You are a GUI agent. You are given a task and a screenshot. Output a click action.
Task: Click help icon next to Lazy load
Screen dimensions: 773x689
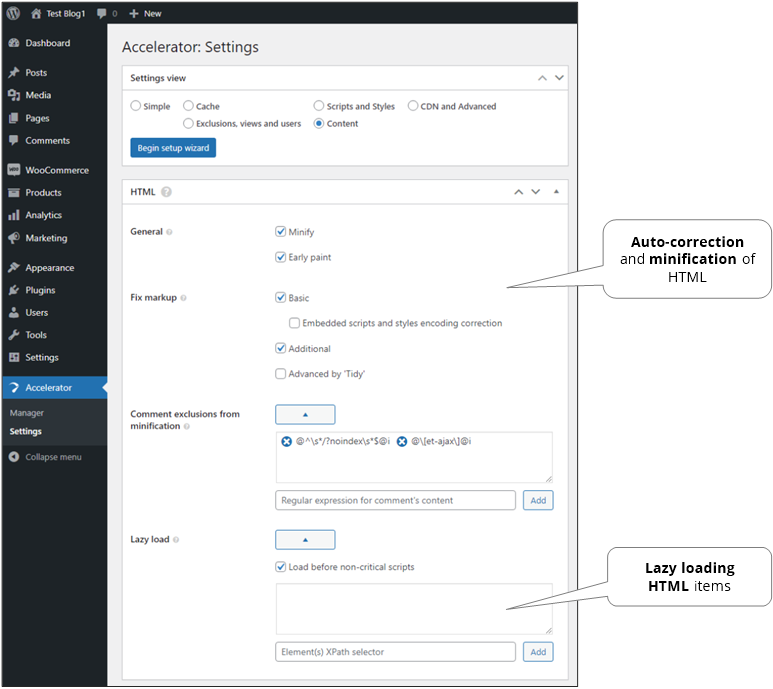[176, 540]
